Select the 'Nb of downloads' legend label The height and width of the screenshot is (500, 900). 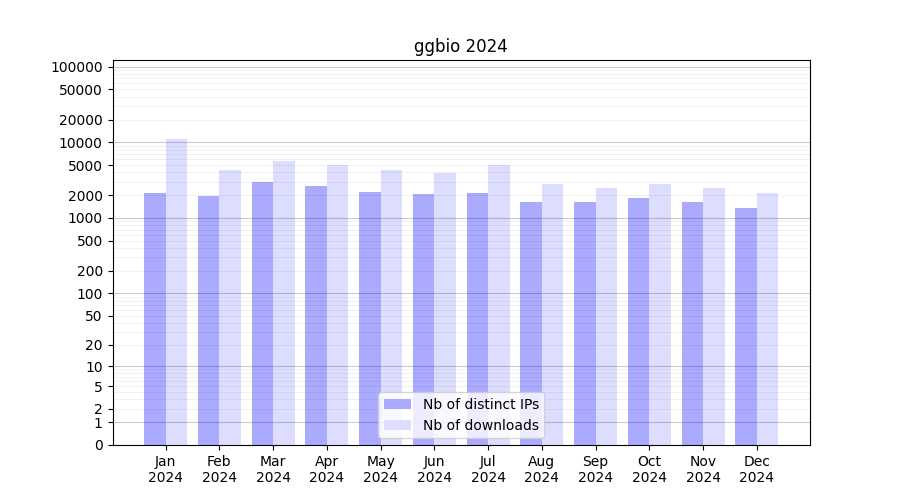coord(480,425)
